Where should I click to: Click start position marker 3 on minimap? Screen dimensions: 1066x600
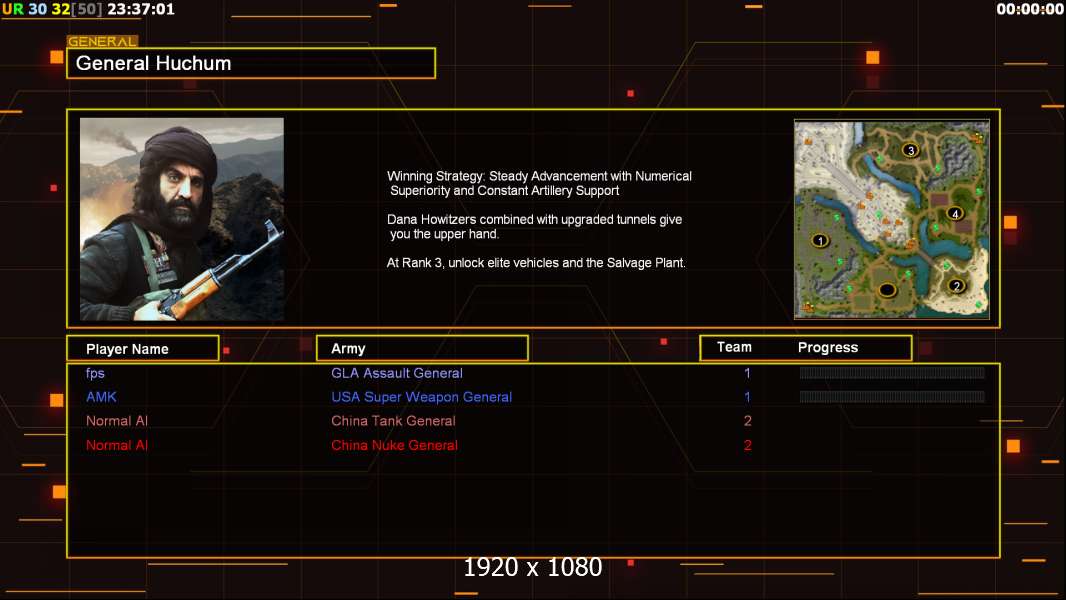pyautogui.click(x=910, y=150)
